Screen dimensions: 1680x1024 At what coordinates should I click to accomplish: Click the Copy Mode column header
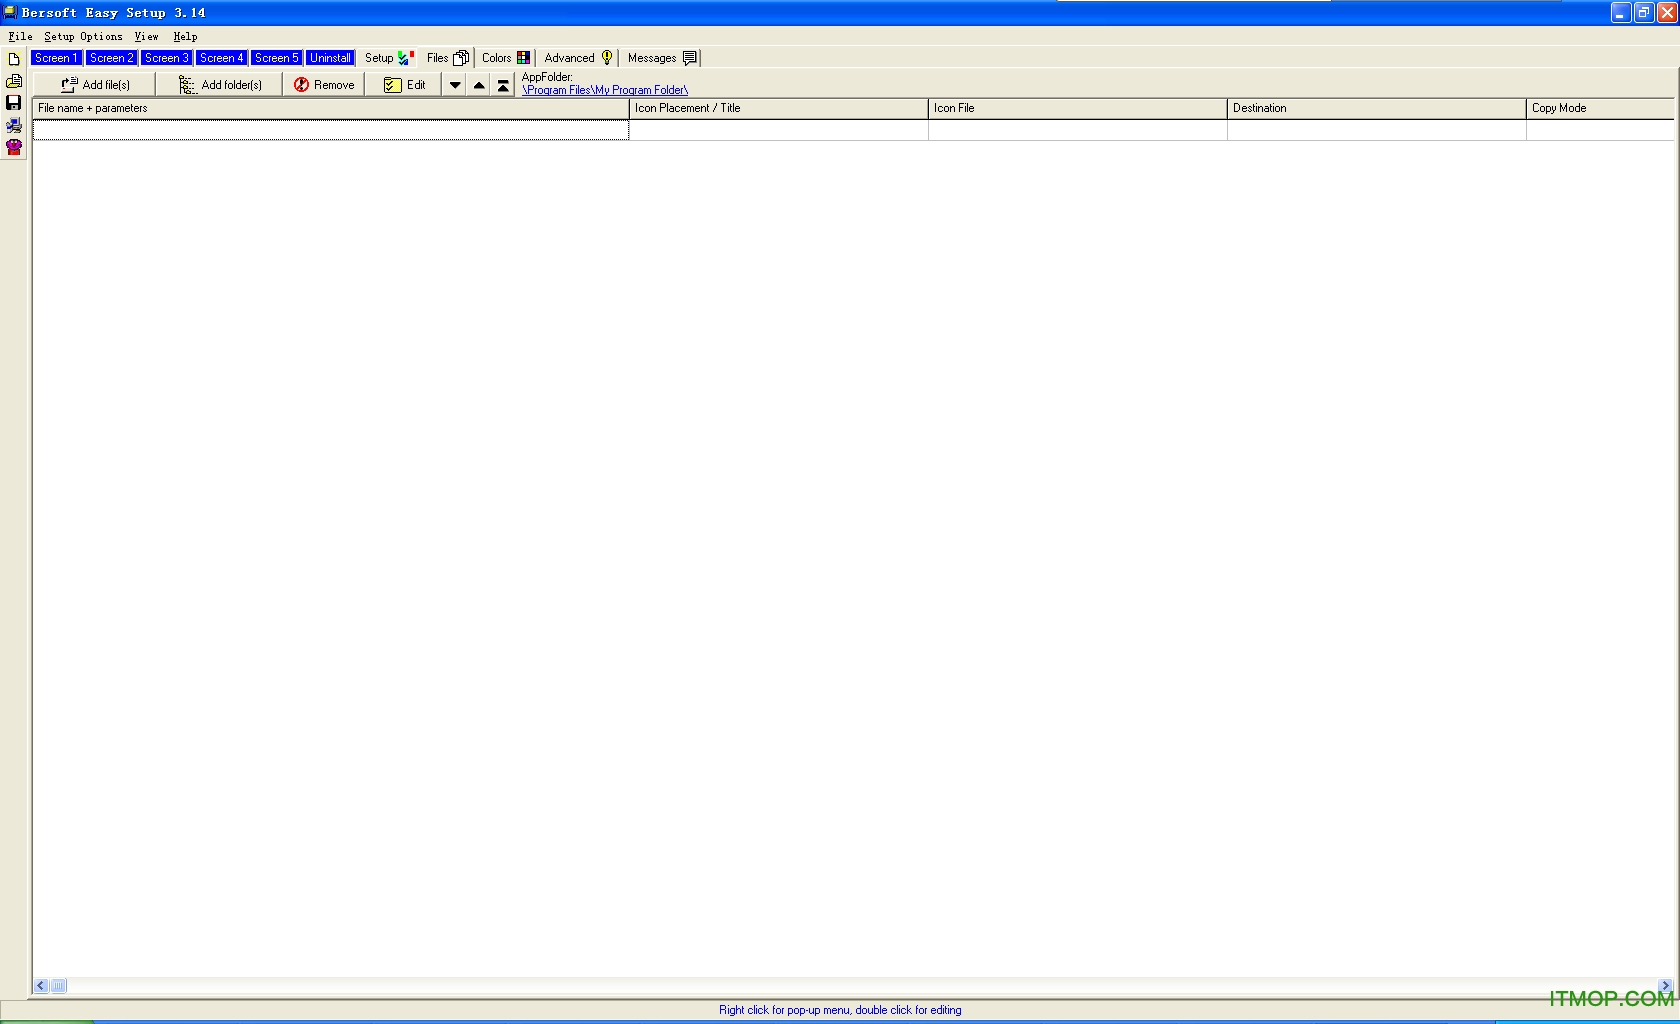(1600, 108)
